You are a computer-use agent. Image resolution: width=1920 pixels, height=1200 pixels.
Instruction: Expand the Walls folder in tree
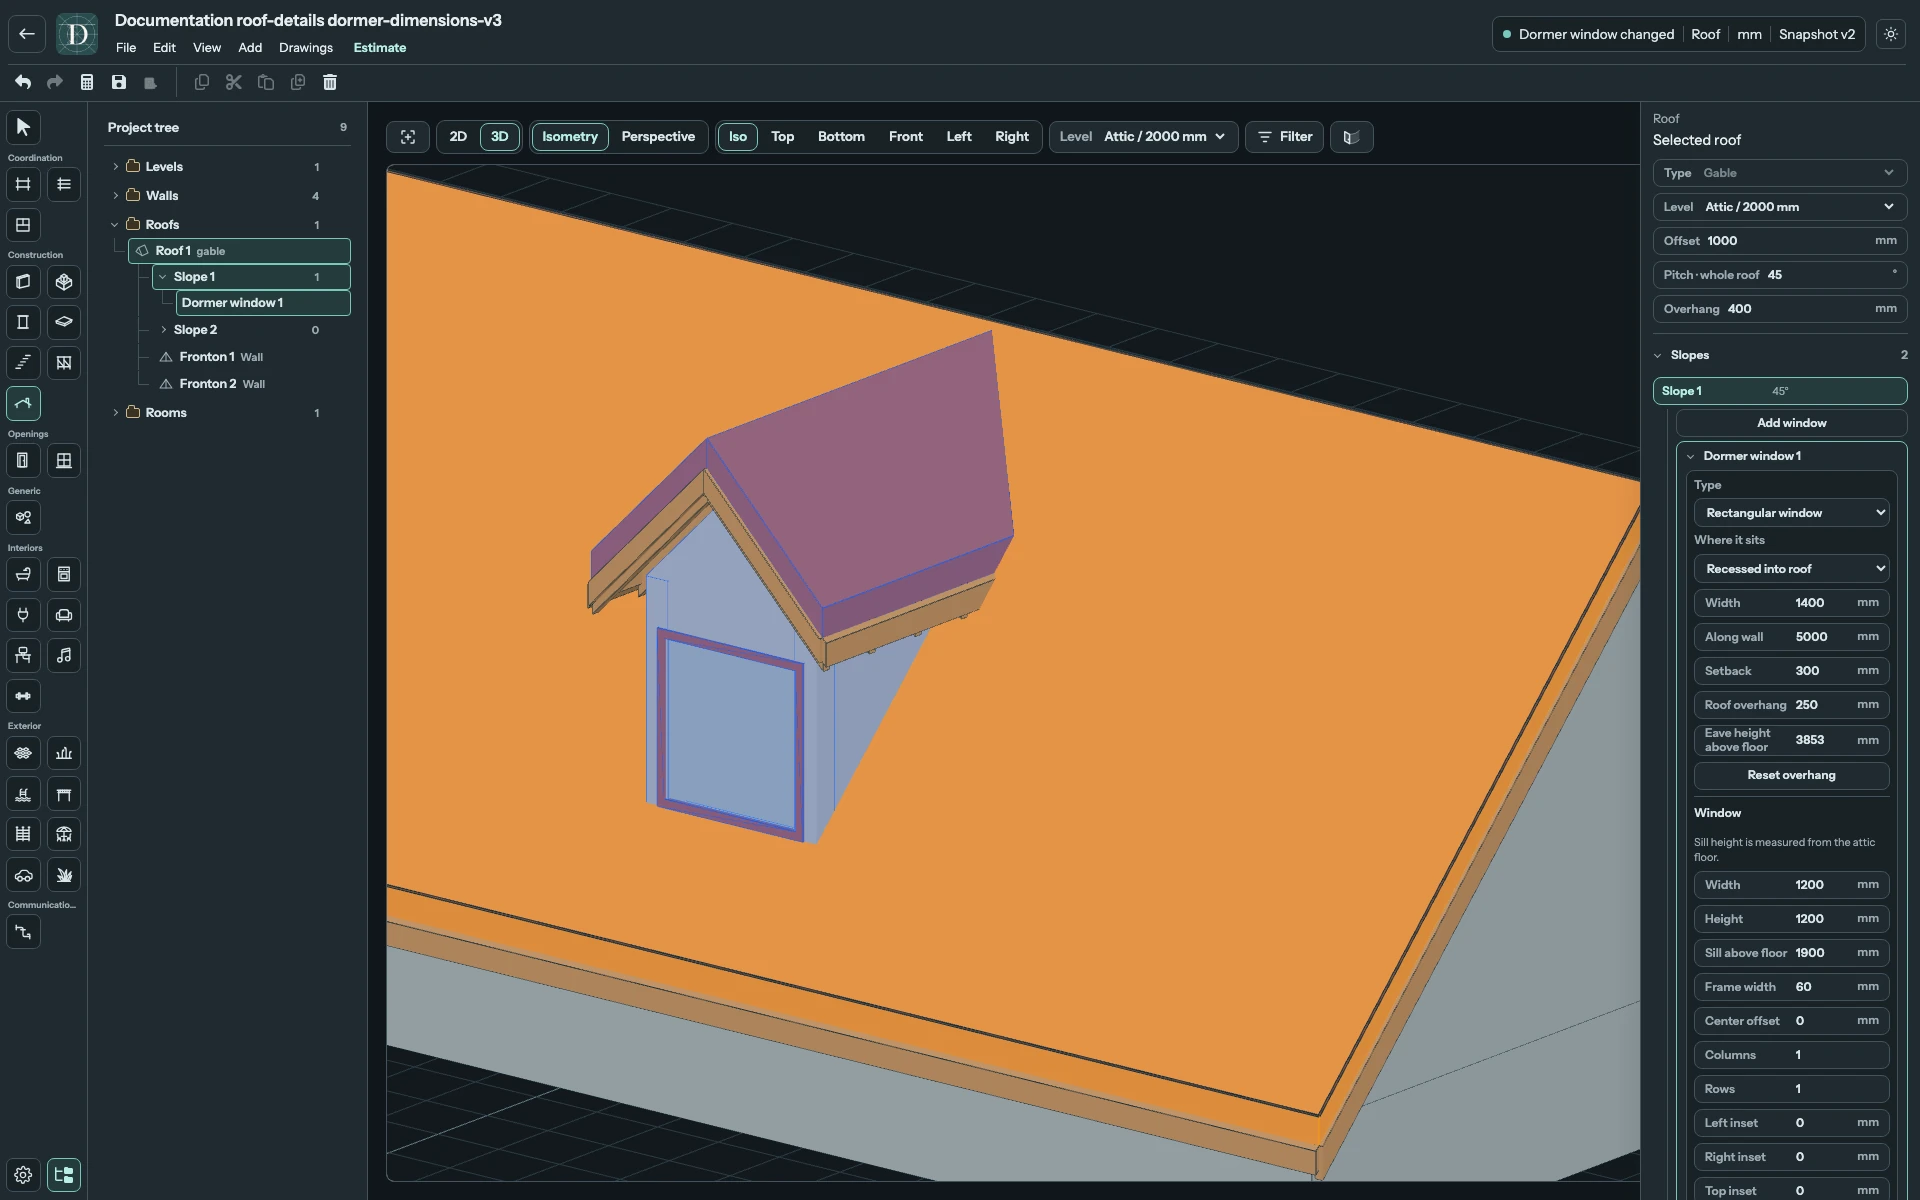[116, 196]
